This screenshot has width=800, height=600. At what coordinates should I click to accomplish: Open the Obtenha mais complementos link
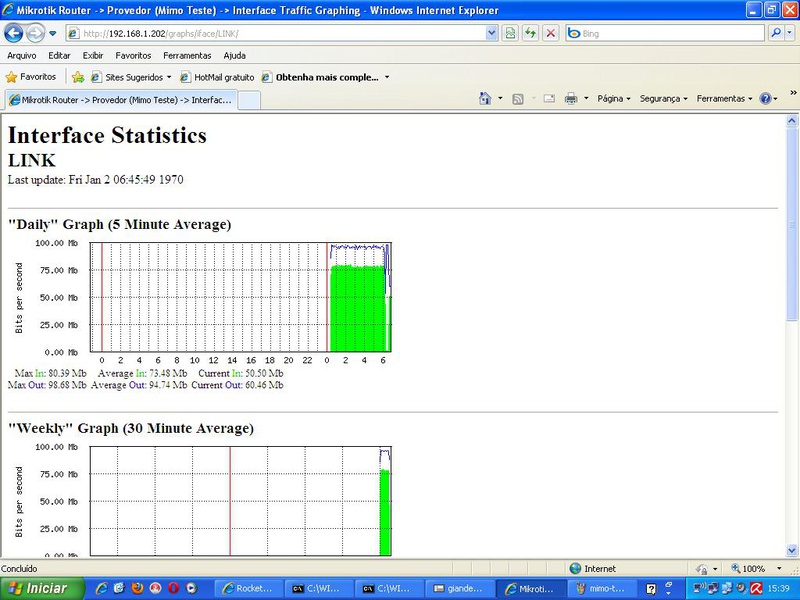tap(320, 77)
